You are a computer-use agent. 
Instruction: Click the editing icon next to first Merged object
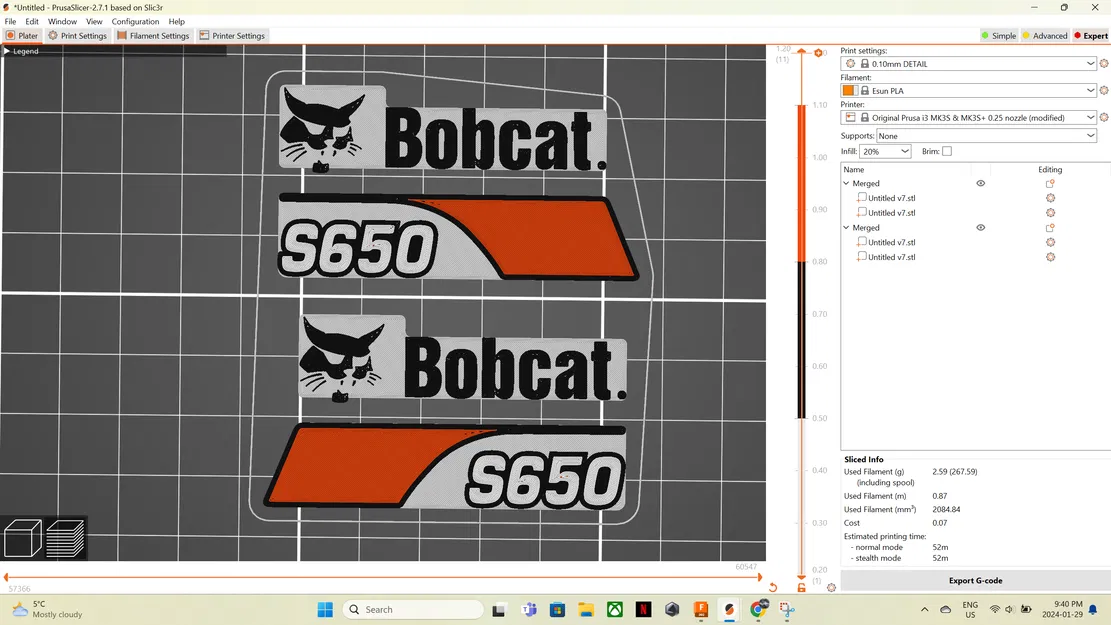1049,183
